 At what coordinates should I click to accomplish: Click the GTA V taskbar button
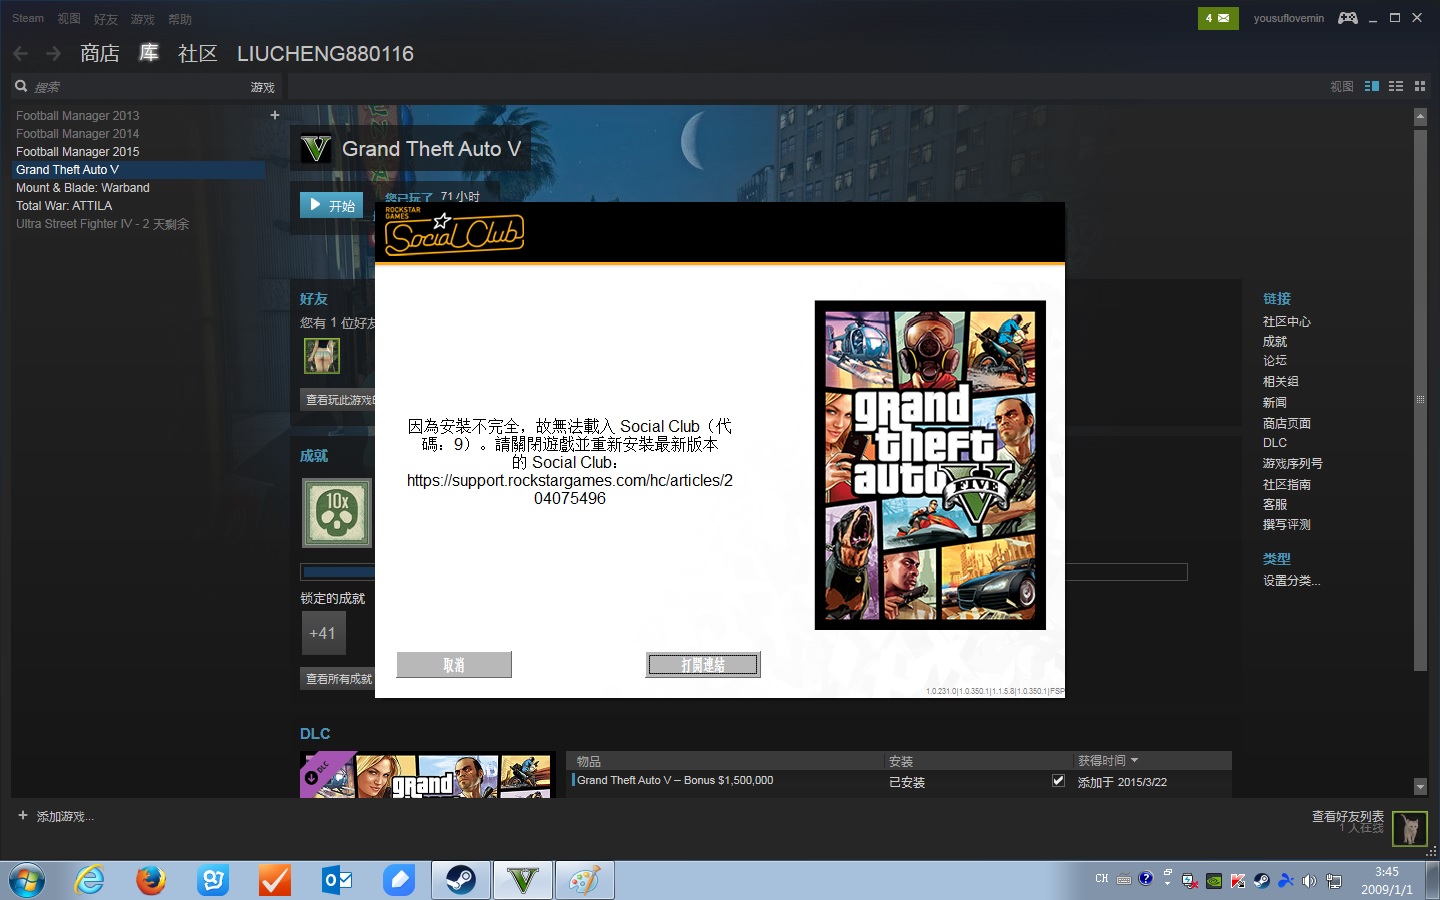click(522, 881)
